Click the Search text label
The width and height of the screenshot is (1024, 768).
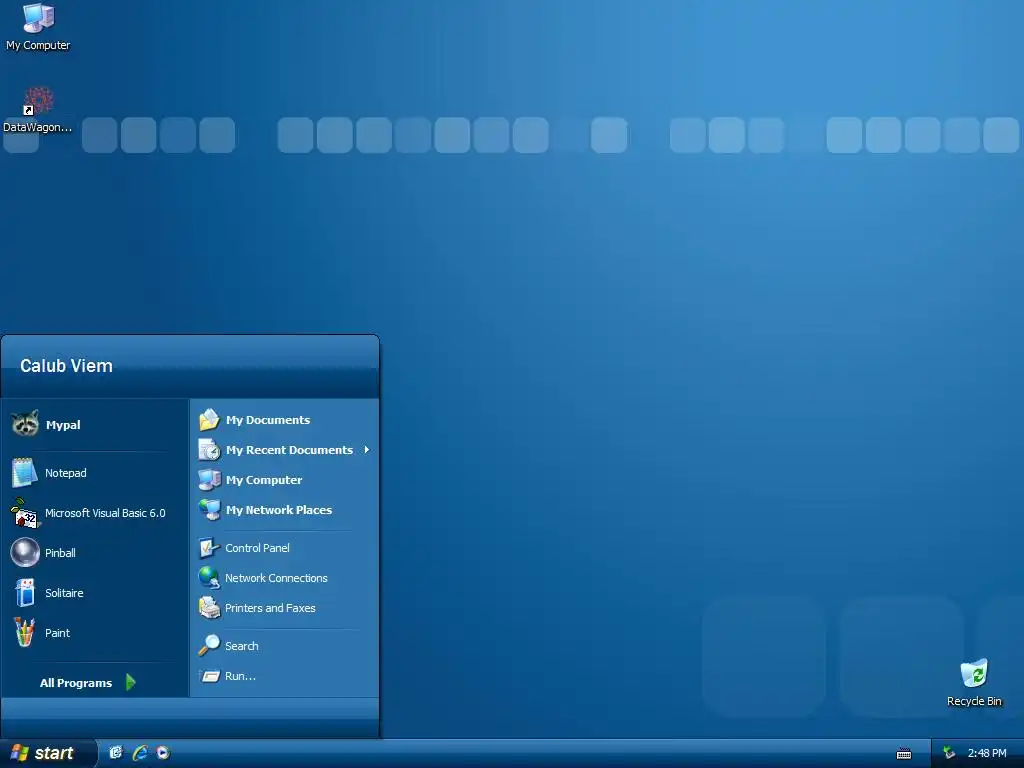[242, 646]
